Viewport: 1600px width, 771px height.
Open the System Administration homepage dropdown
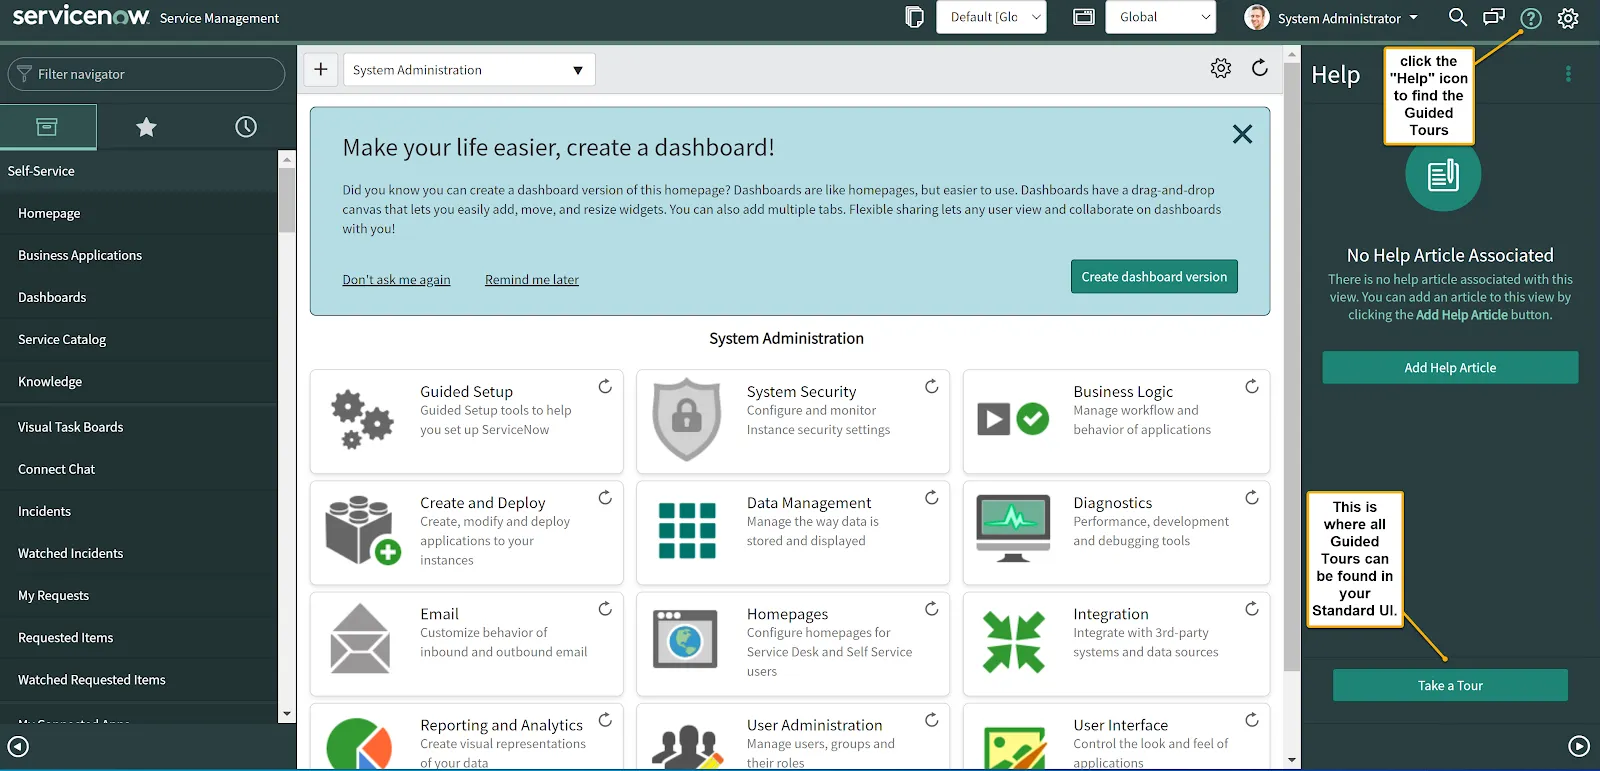468,70
